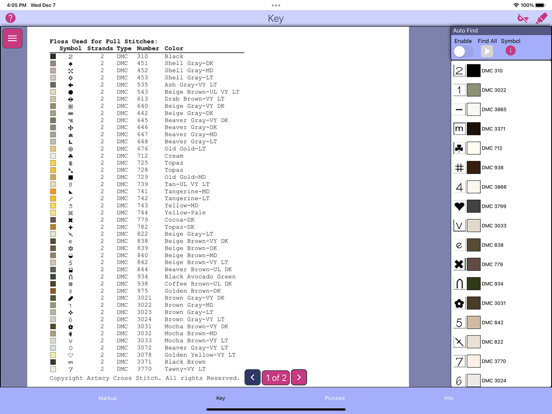Tap the battery status icon
This screenshot has width=552, height=414.
point(541,5)
